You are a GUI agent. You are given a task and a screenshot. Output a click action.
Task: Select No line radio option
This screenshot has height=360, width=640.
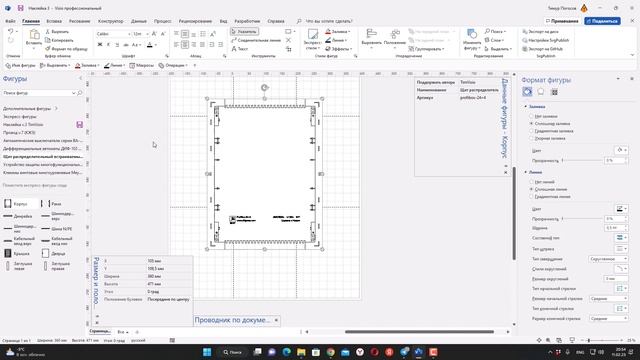click(x=531, y=182)
